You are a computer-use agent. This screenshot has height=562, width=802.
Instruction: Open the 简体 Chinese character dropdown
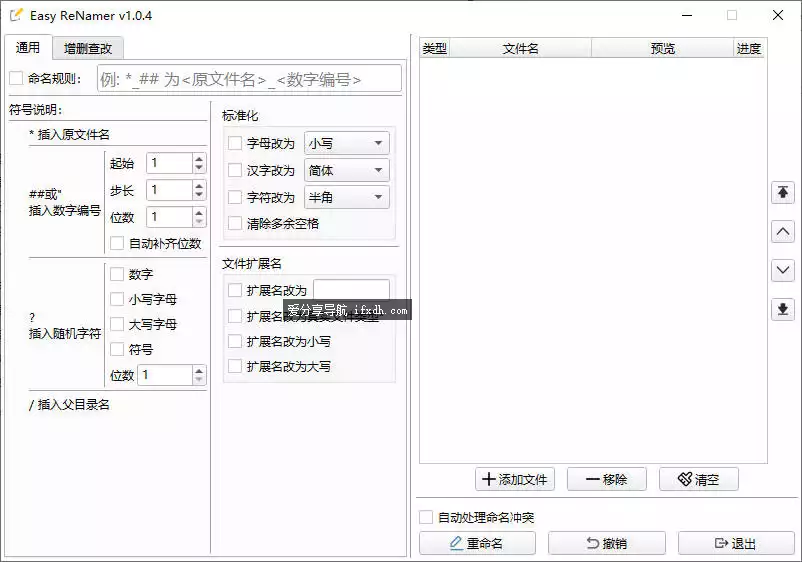(347, 170)
